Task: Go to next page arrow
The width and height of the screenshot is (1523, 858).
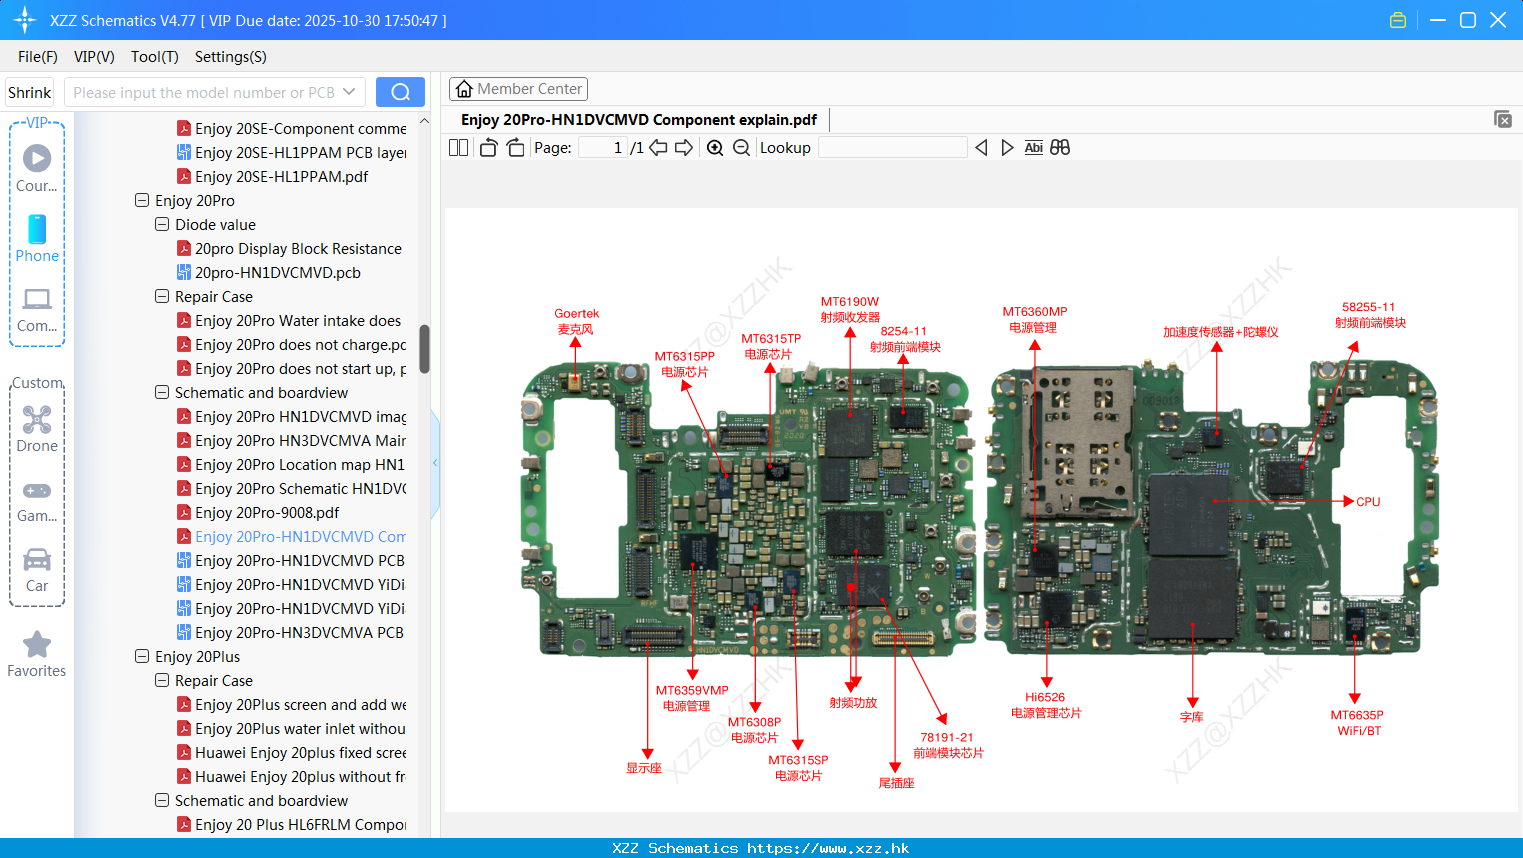Action: 684,148
